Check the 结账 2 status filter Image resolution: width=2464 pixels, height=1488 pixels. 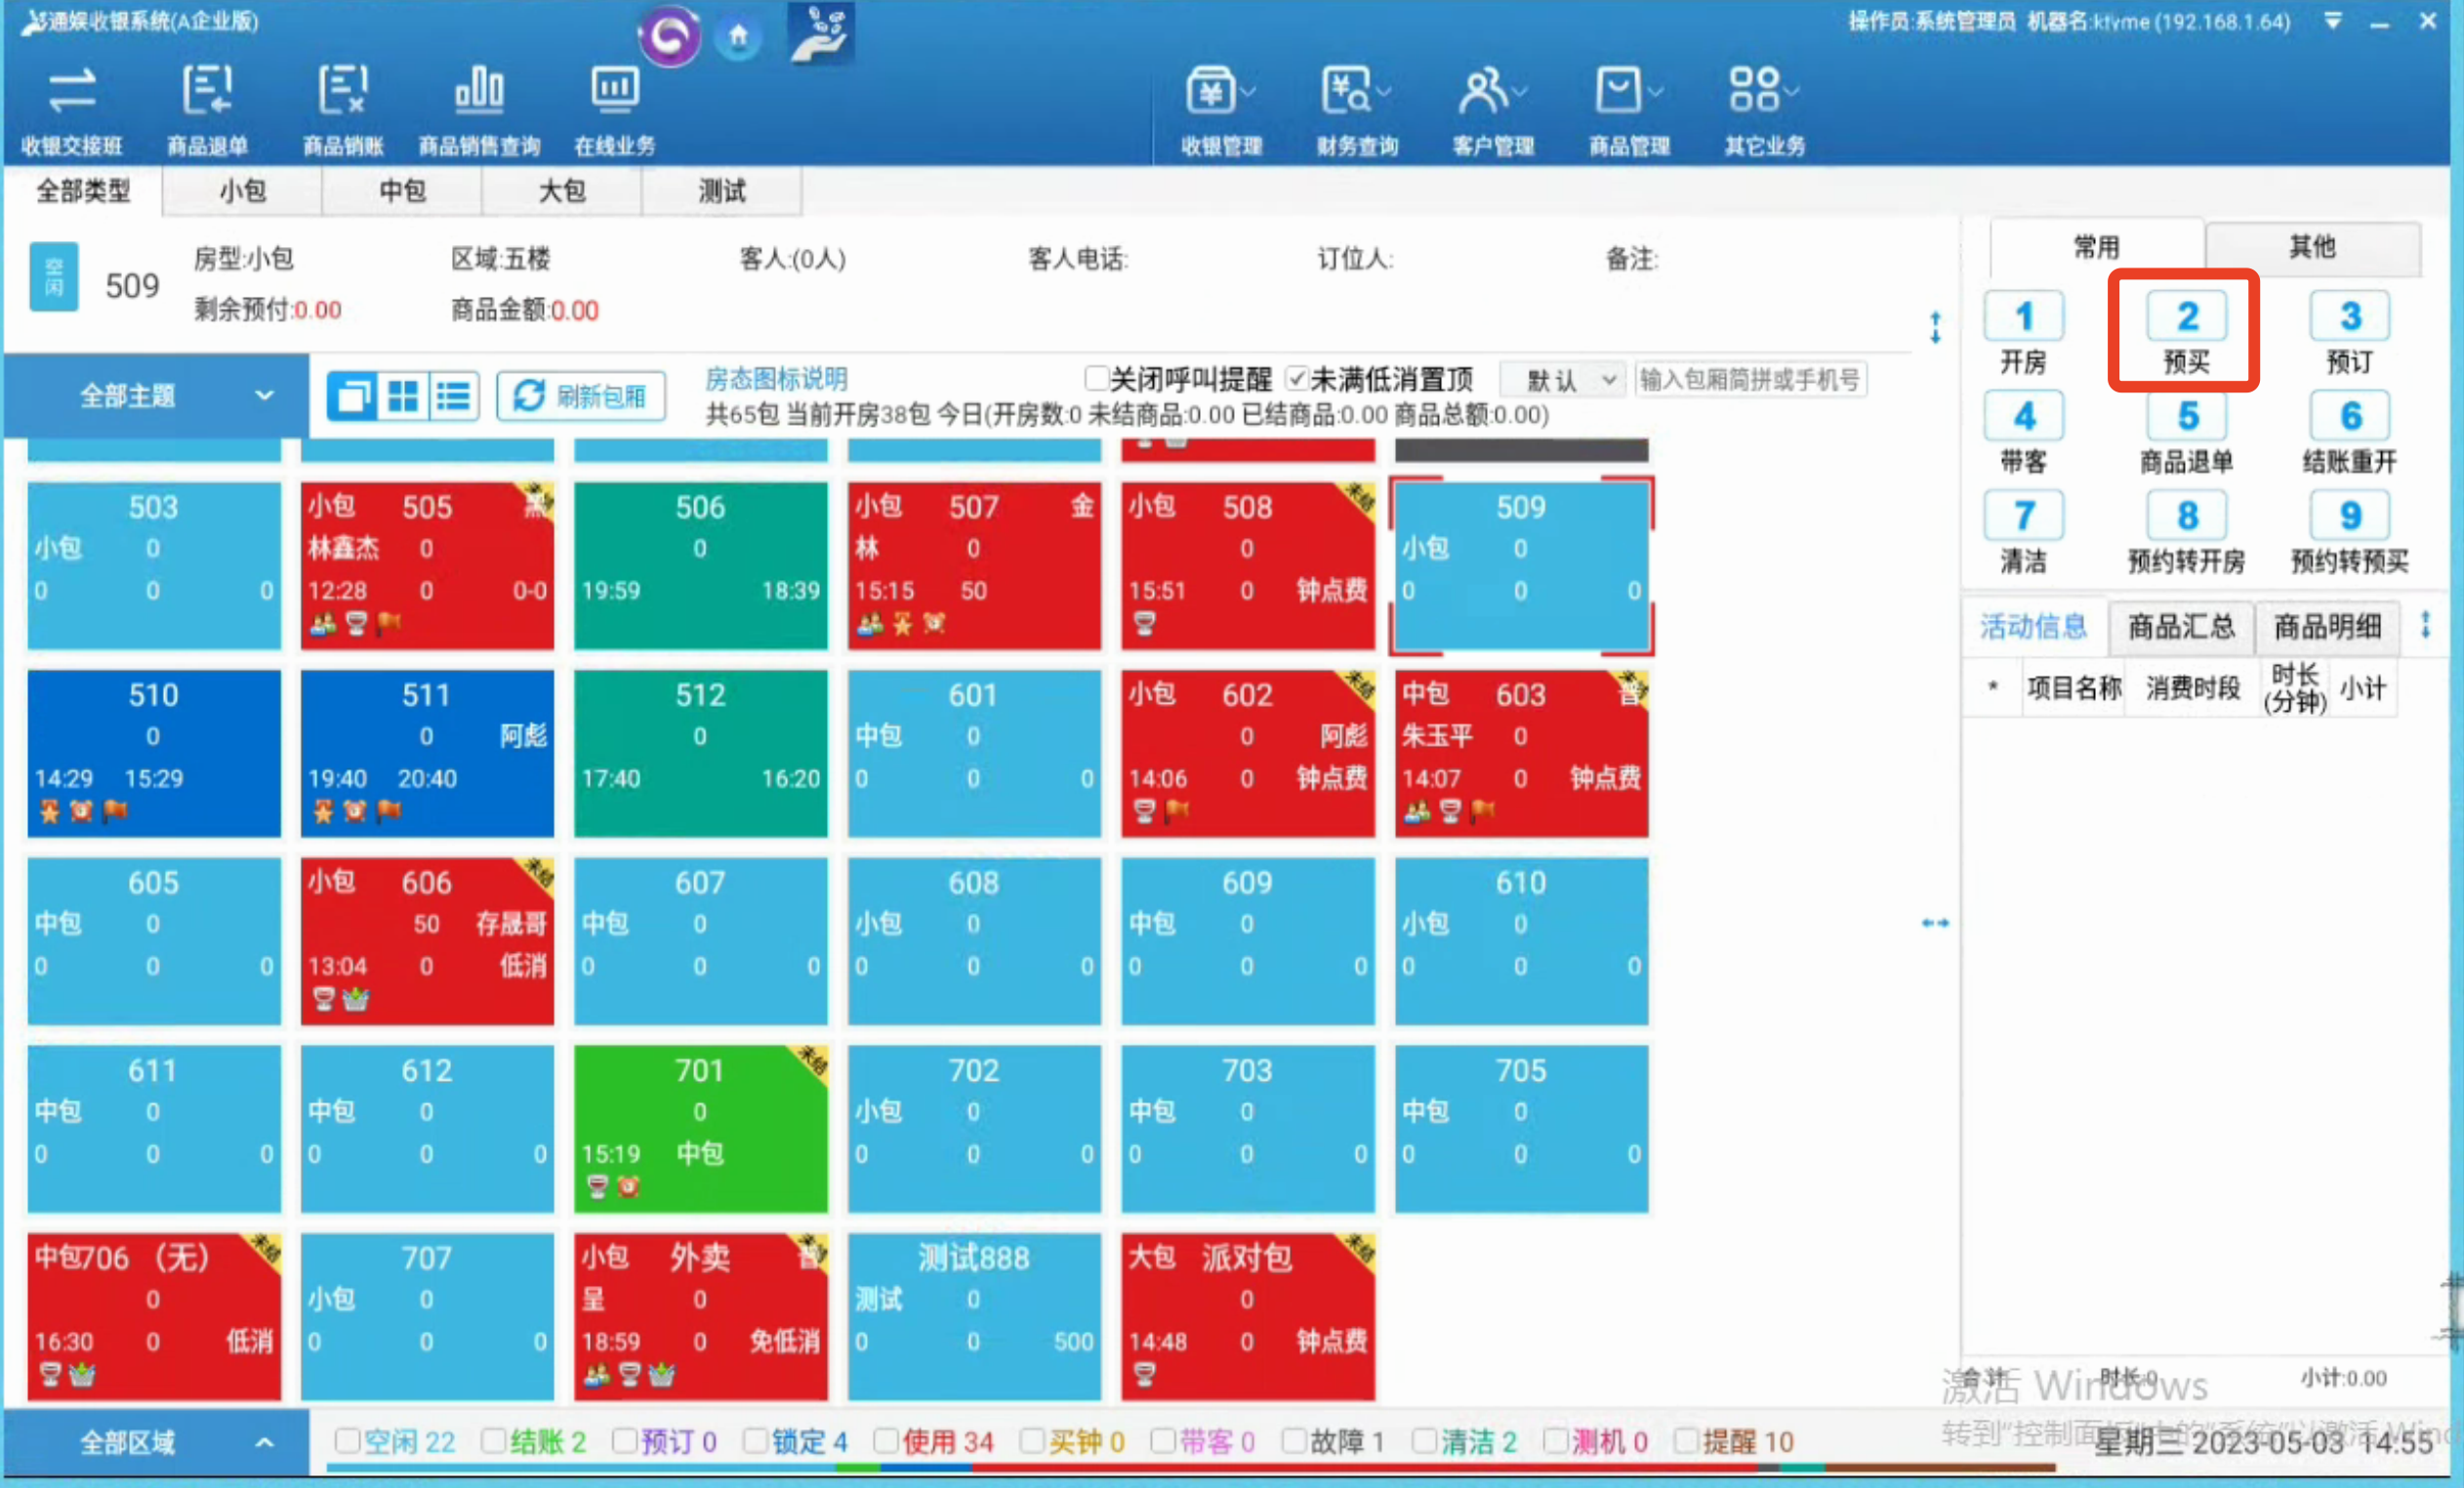tap(493, 1441)
